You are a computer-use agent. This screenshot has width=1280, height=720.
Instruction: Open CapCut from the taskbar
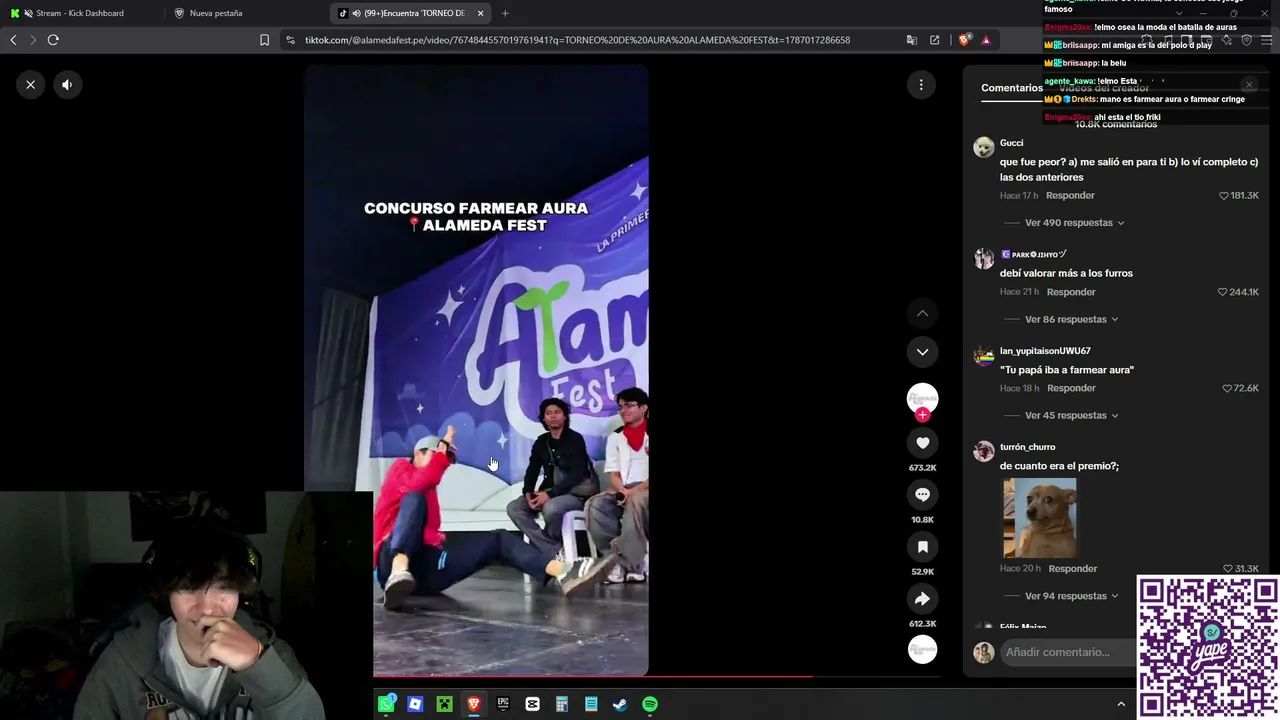532,704
